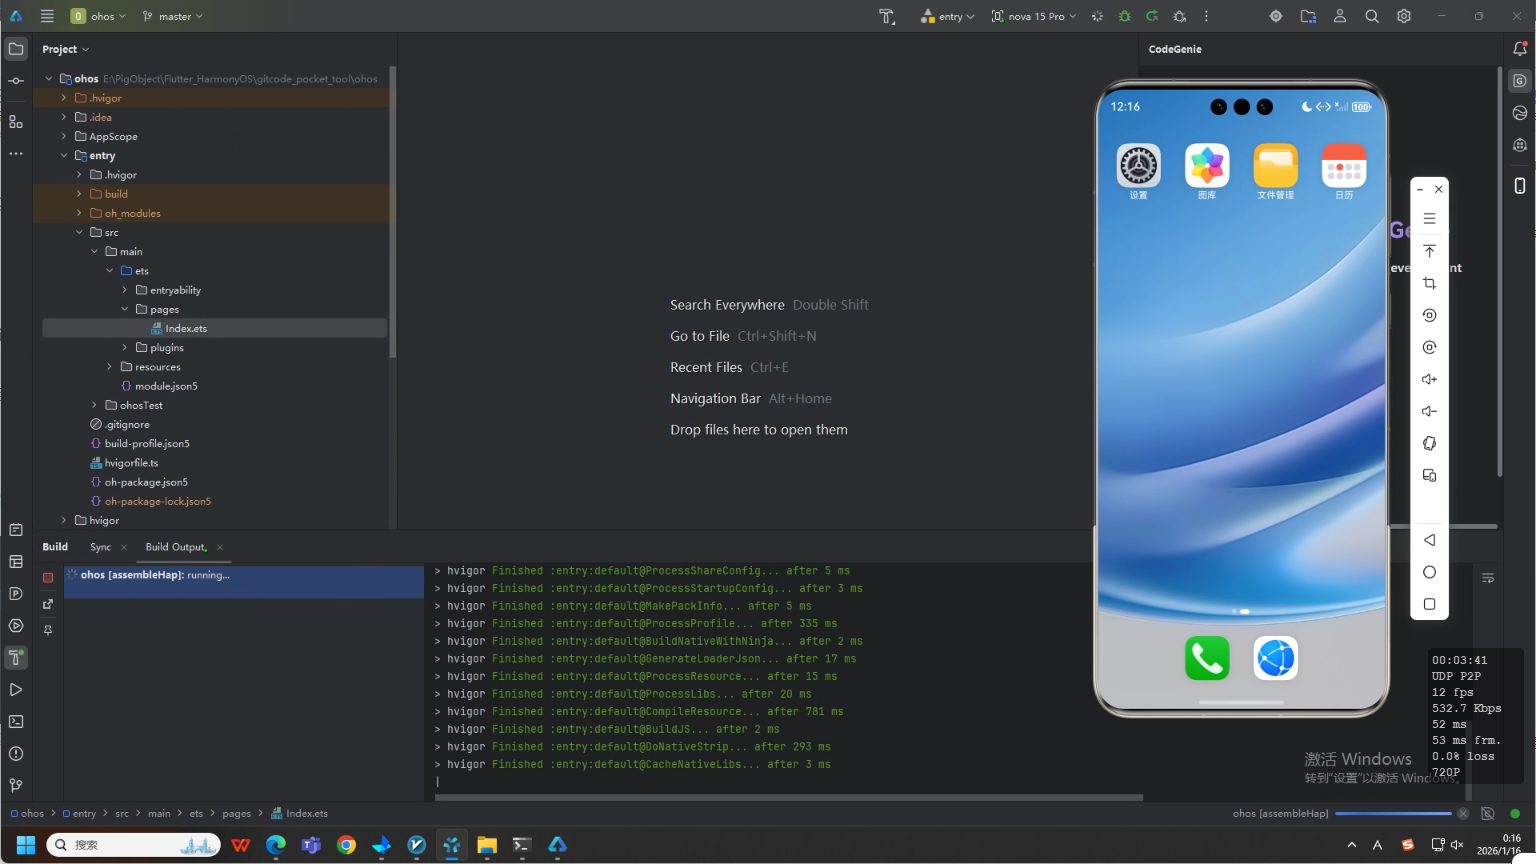The height and width of the screenshot is (864, 1536).
Task: Select module.json5 in the project tree
Action: coord(166,386)
